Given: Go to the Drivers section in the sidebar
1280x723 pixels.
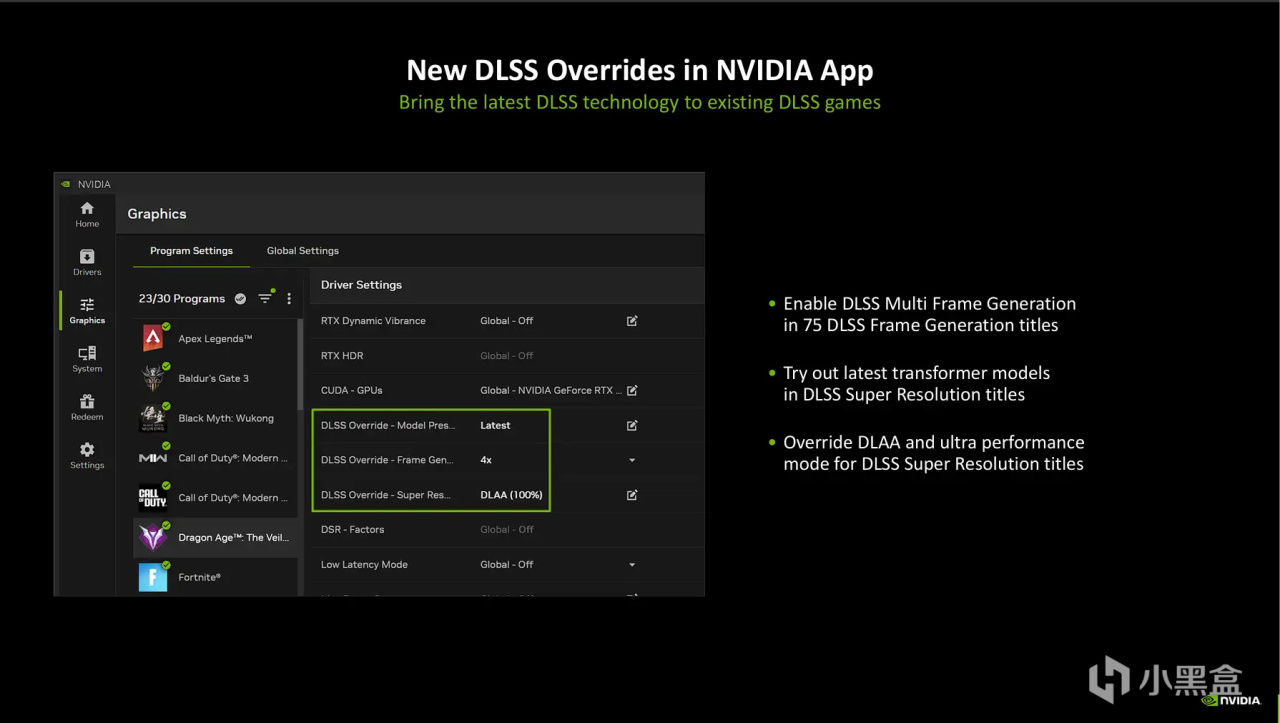Looking at the screenshot, I should (x=87, y=262).
